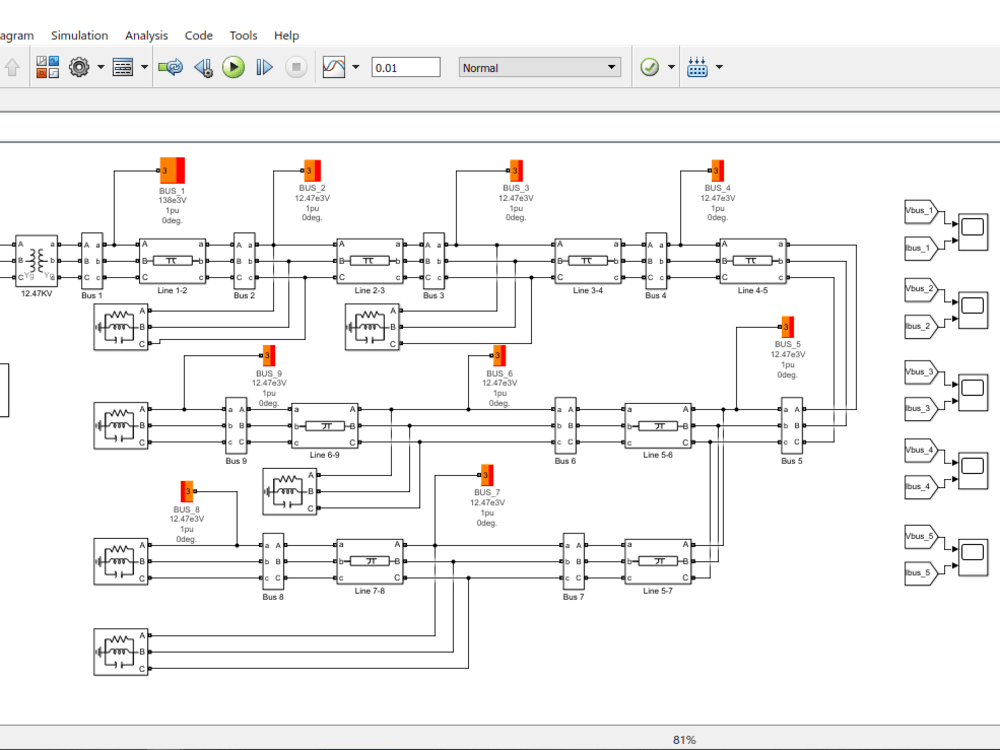The width and height of the screenshot is (1000, 750).
Task: Select the BUS_6 load flow block
Action: (x=499, y=355)
